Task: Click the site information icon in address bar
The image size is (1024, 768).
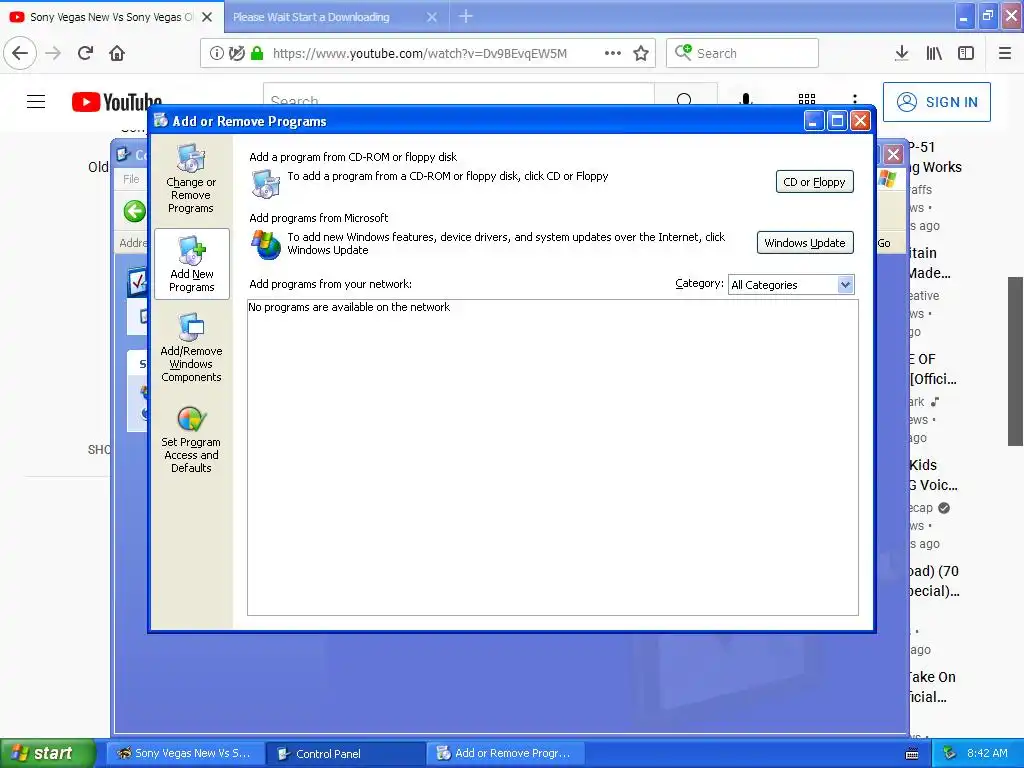Action: [x=216, y=53]
